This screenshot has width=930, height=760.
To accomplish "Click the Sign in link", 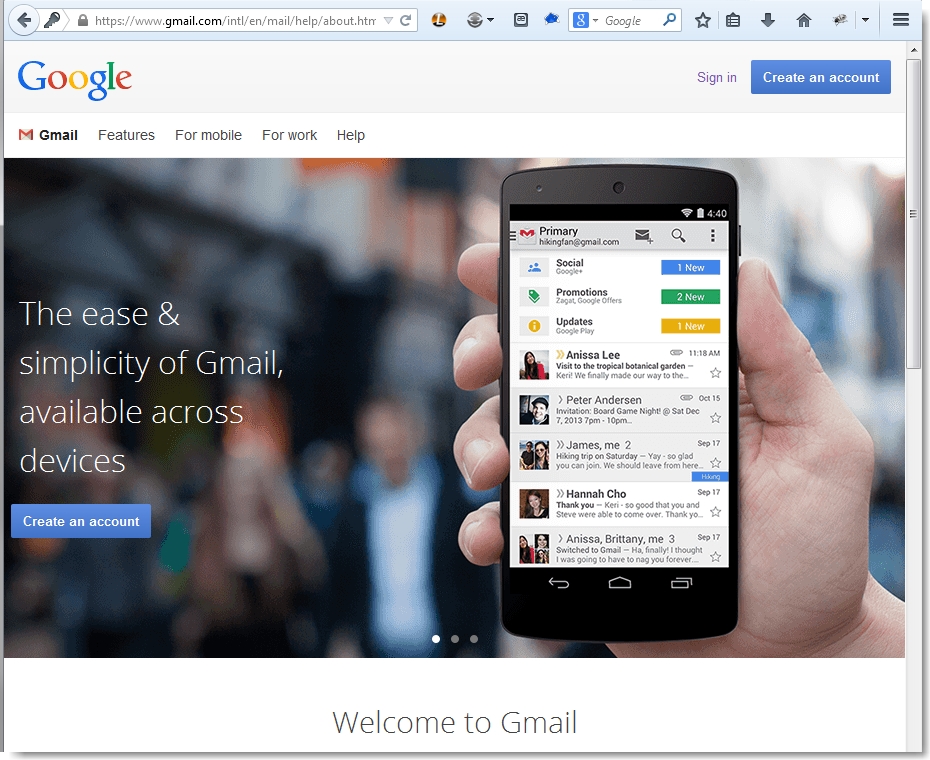I will pos(716,77).
